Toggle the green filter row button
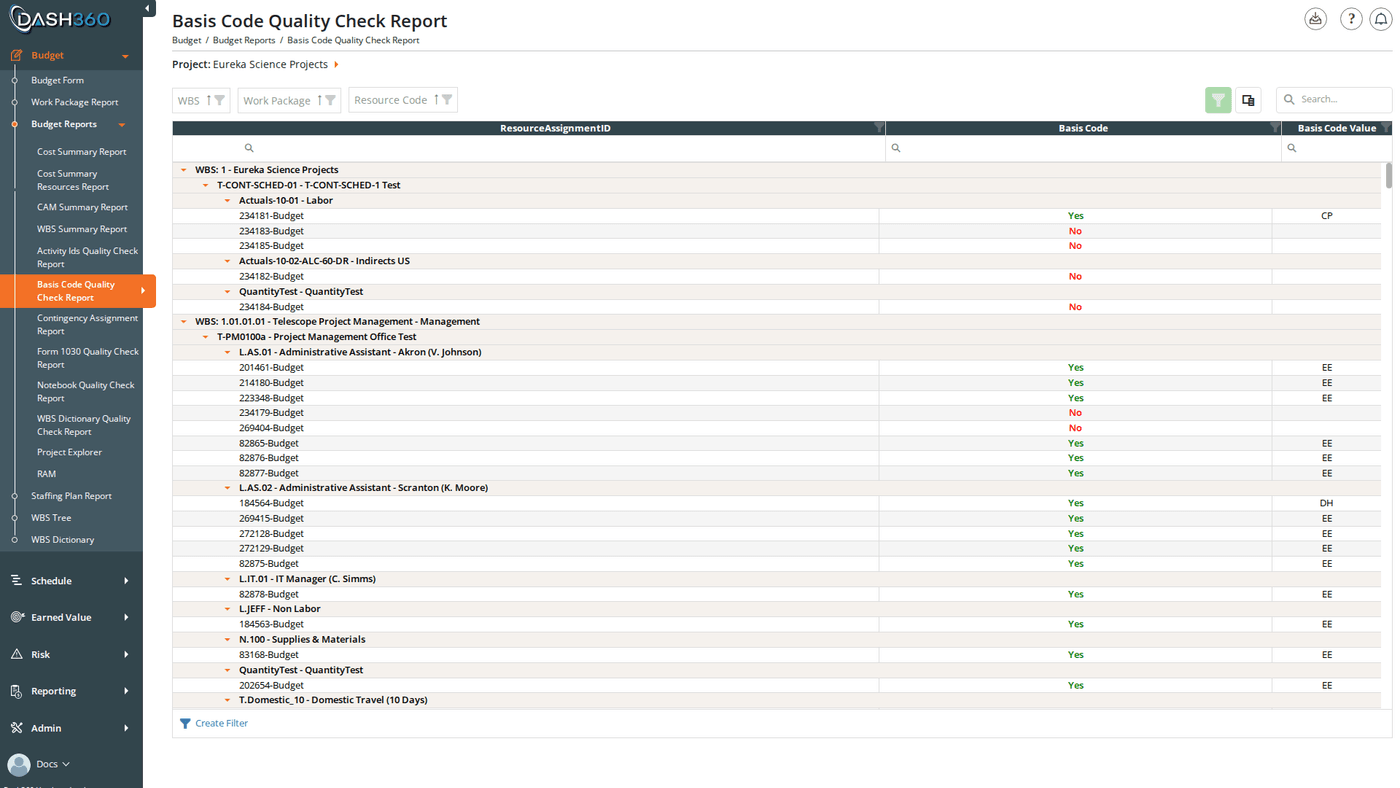Viewport: 1400px width, 788px height. point(1218,100)
